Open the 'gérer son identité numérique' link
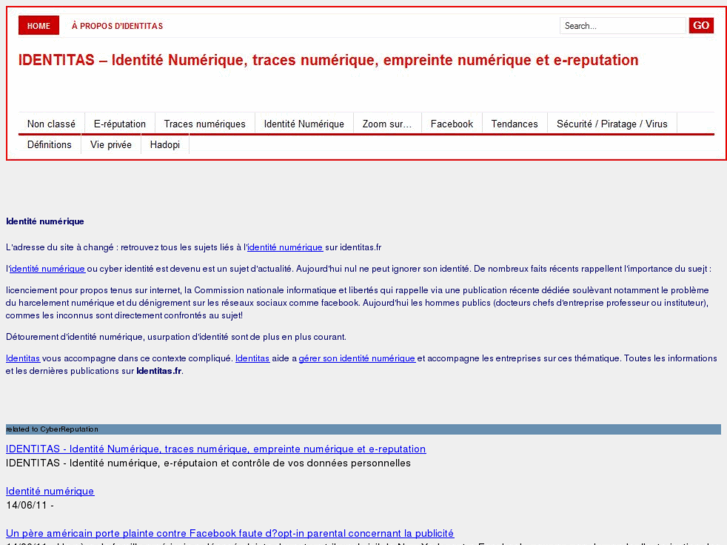727x545 pixels. point(357,358)
